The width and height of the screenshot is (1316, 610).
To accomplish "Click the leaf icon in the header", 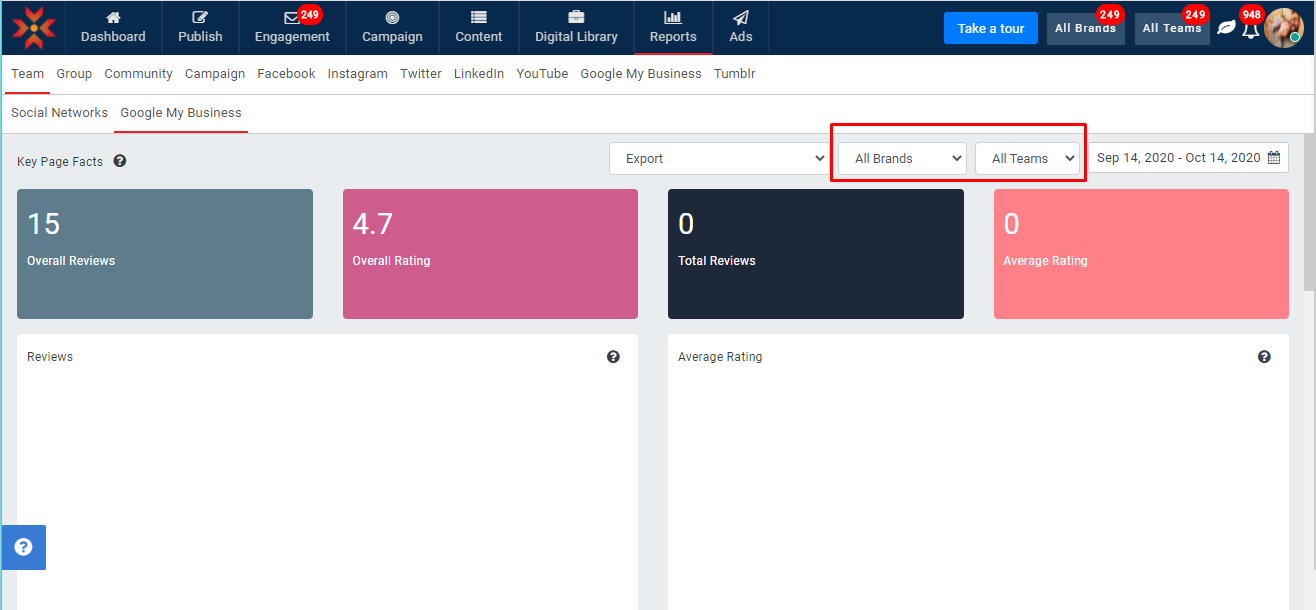I will click(x=1226, y=28).
